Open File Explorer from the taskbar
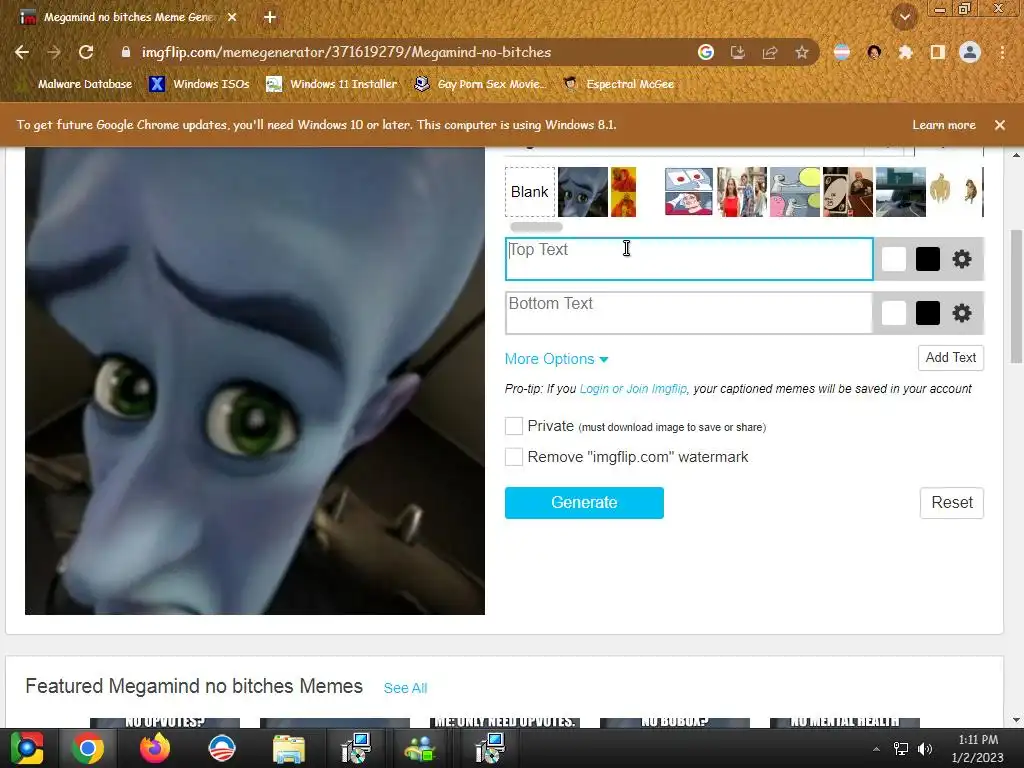This screenshot has height=768, width=1024. click(289, 748)
